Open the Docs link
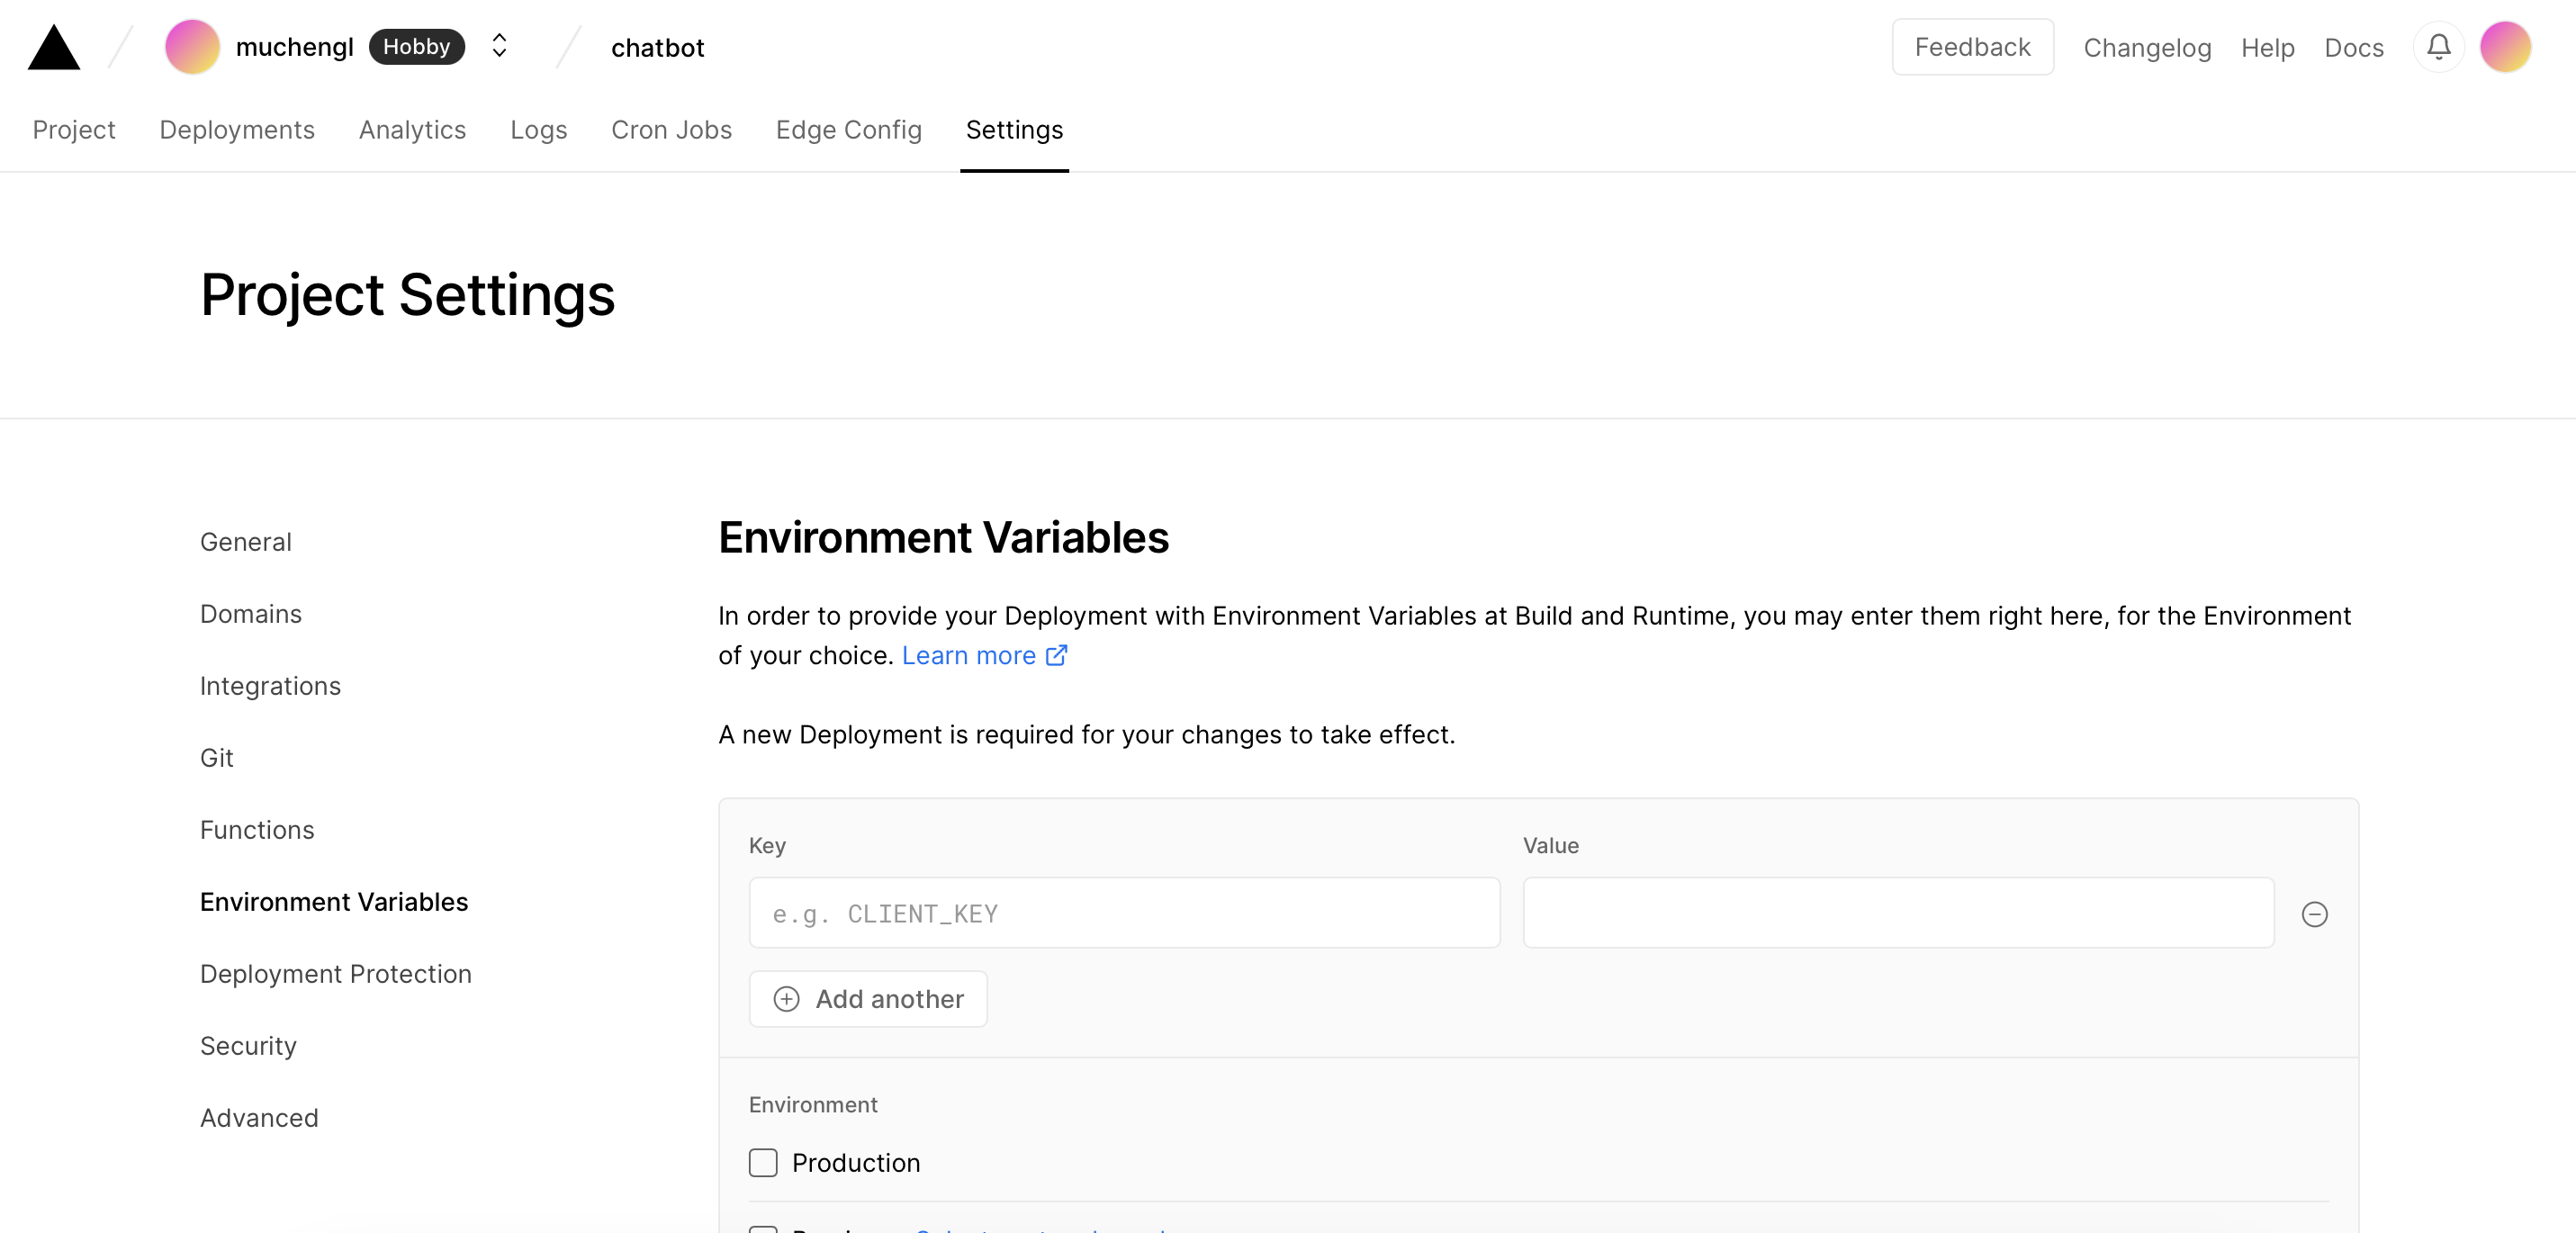This screenshot has height=1233, width=2576. pos(2353,47)
